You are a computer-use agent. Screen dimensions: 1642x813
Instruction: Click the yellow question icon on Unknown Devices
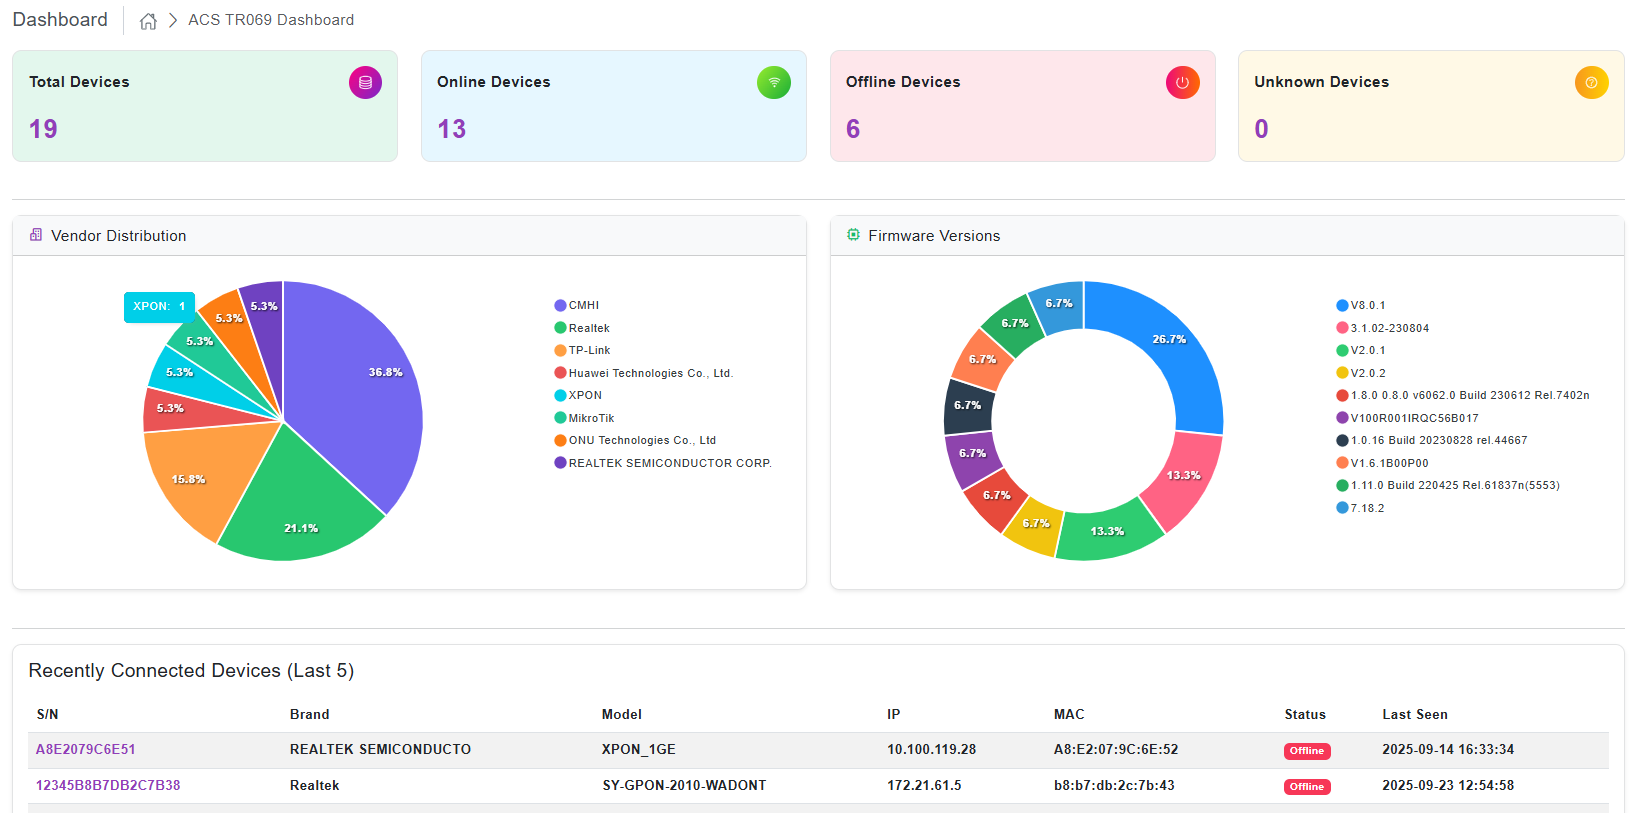tap(1591, 83)
